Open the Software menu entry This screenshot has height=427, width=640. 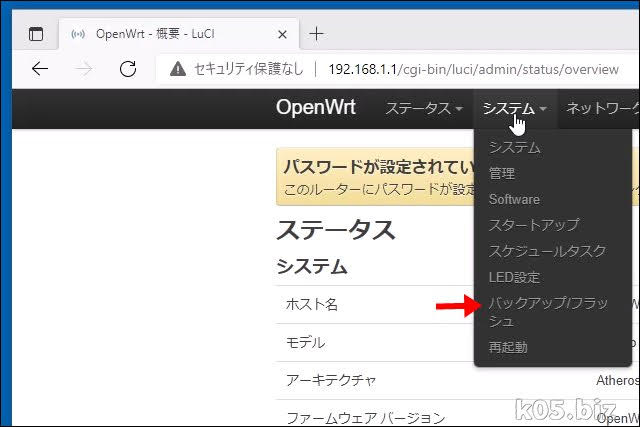click(x=514, y=199)
